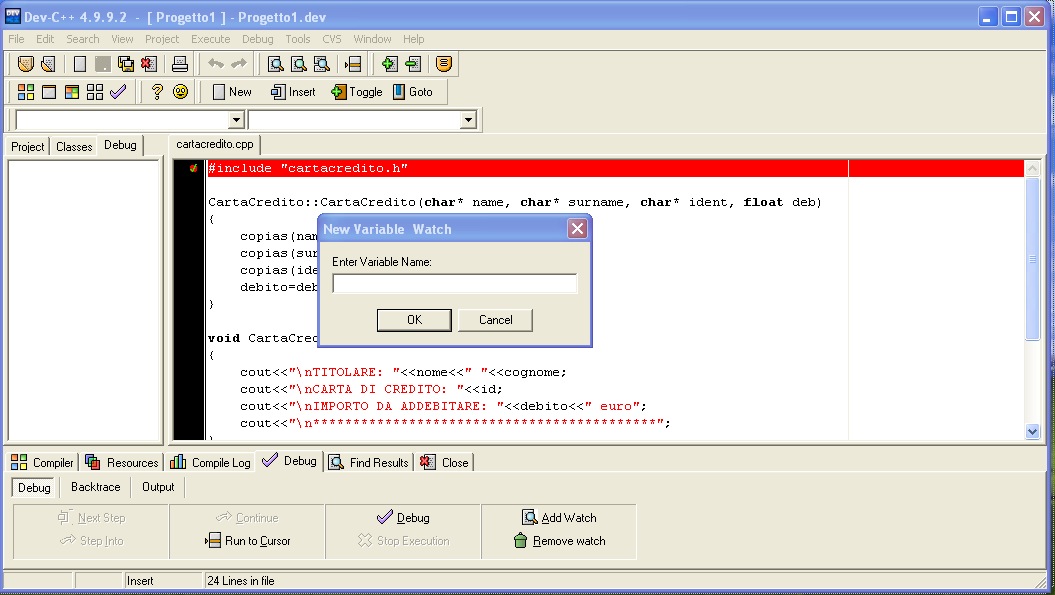Click the Compile icon with four colored squares
Viewport: 1055px width, 595px height.
point(26,92)
